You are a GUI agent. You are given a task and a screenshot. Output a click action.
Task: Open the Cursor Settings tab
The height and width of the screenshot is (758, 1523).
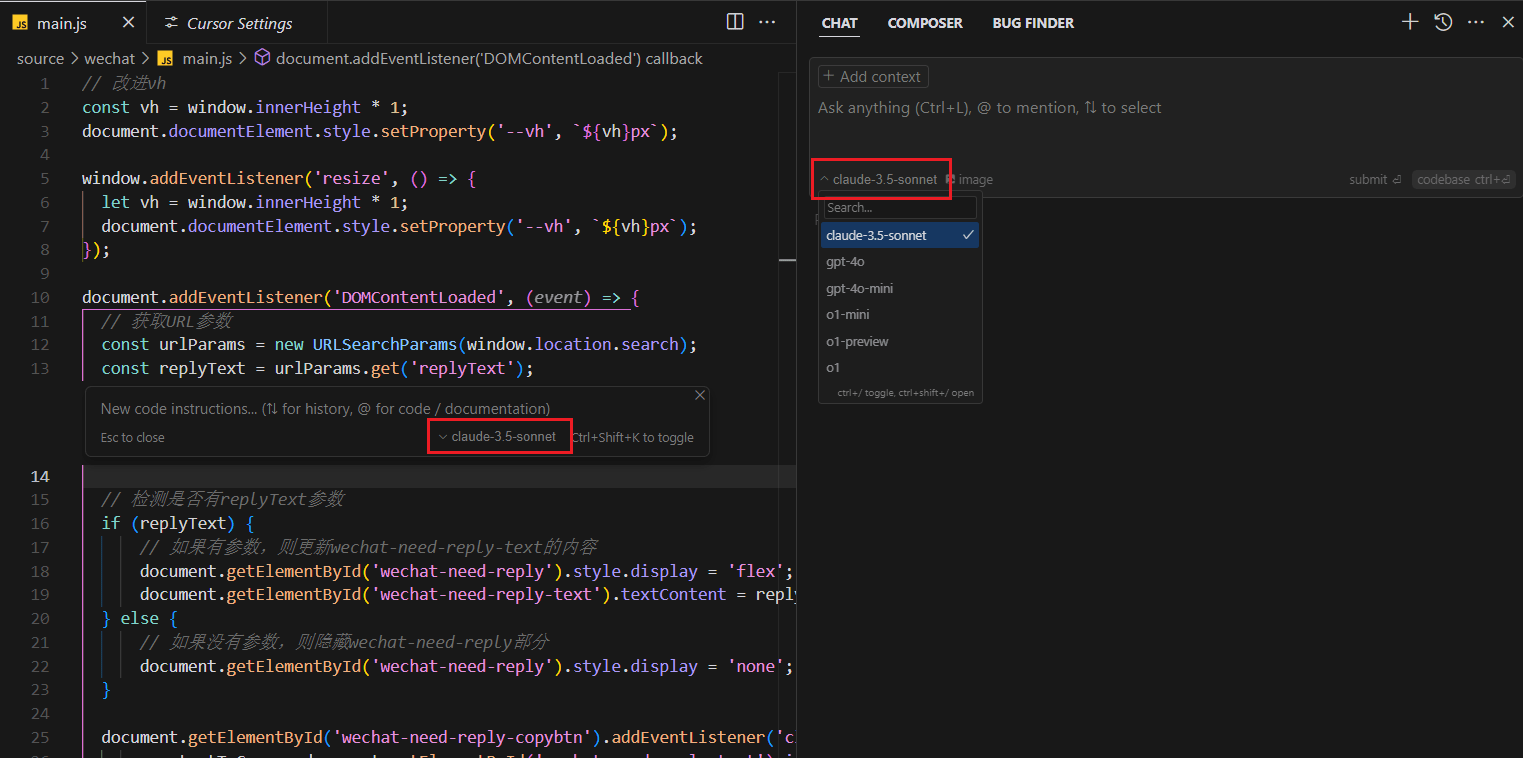tap(239, 23)
